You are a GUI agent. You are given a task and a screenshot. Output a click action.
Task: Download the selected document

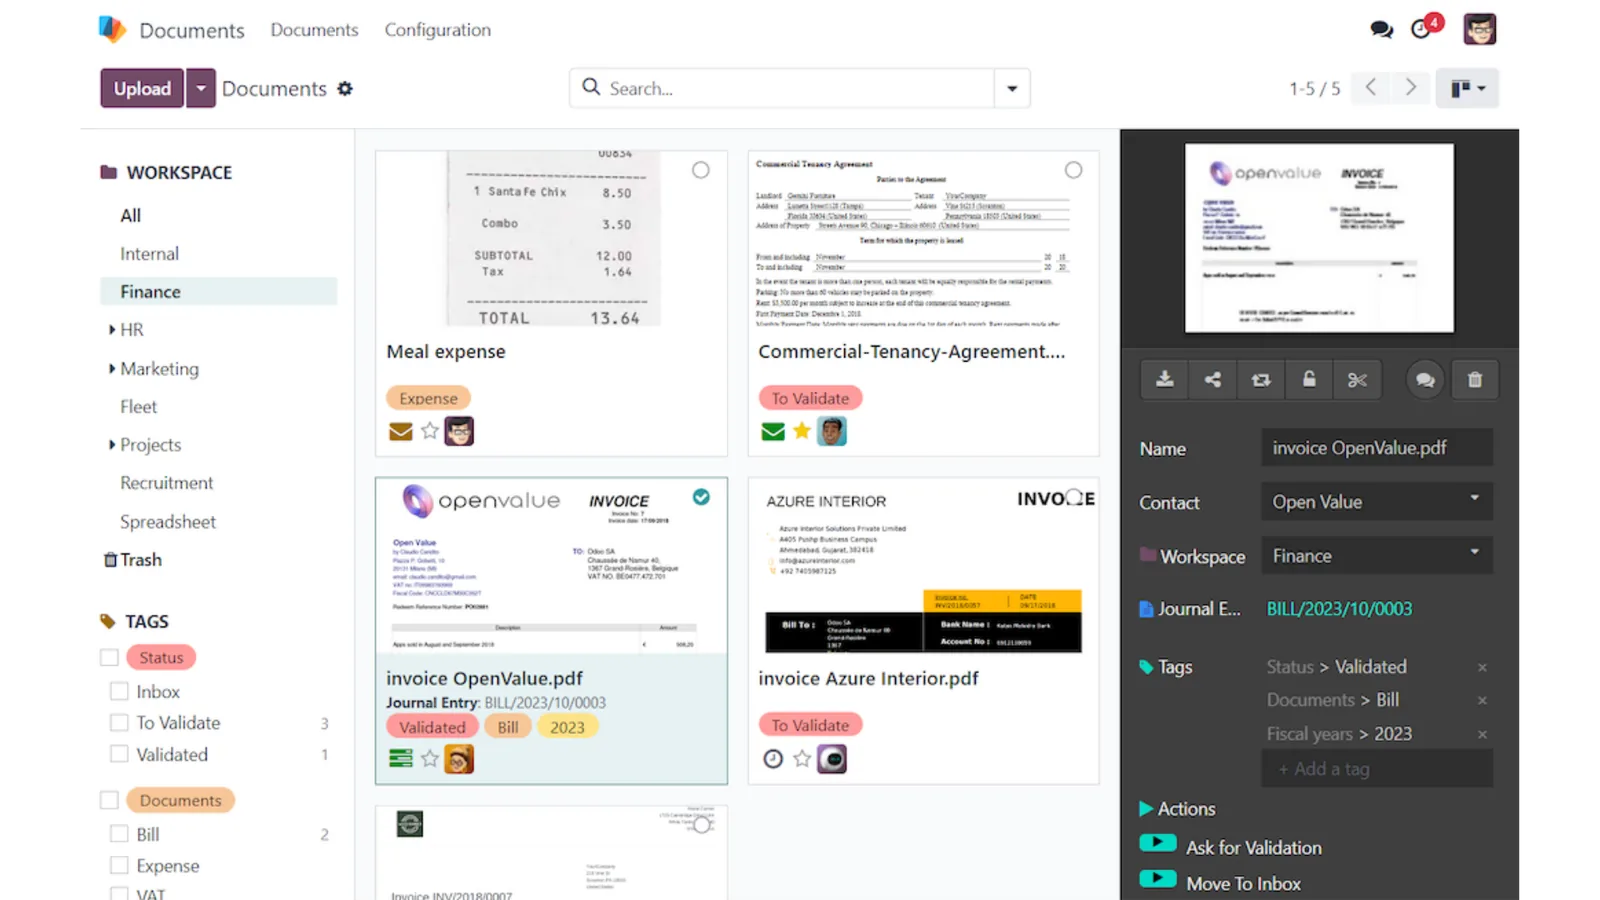[1165, 380]
